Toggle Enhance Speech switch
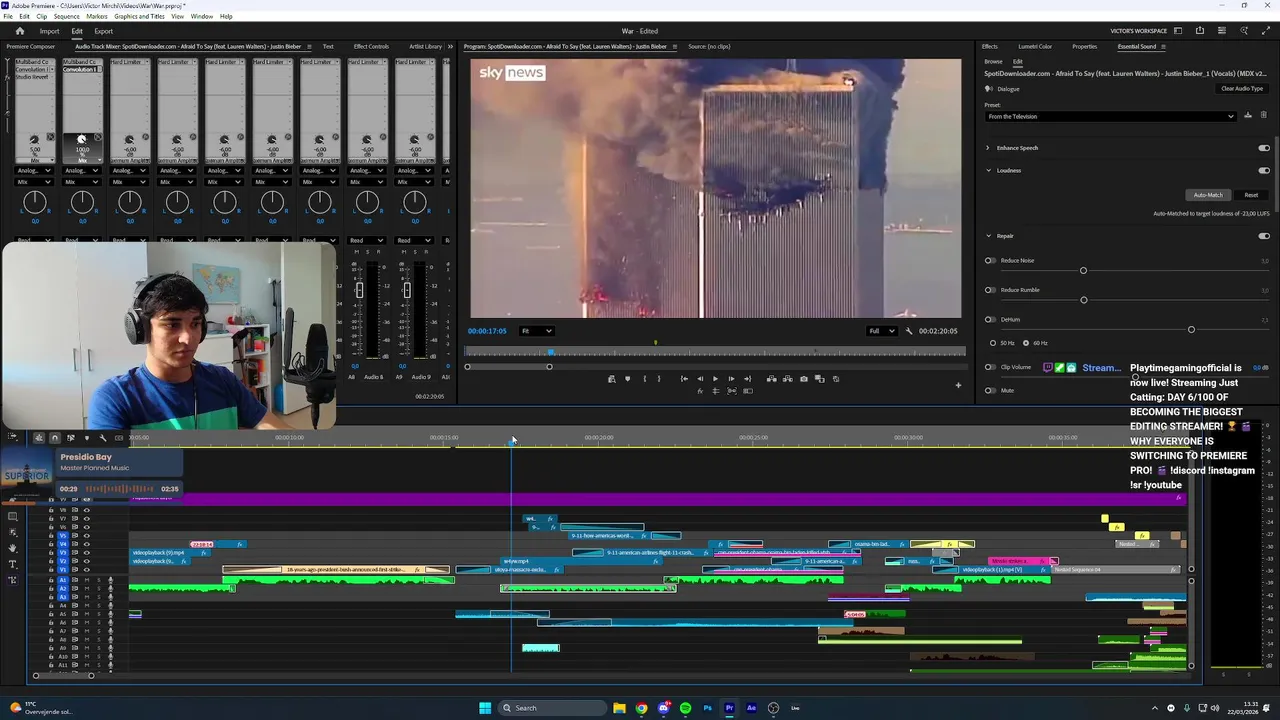The width and height of the screenshot is (1280, 720). point(1264,148)
